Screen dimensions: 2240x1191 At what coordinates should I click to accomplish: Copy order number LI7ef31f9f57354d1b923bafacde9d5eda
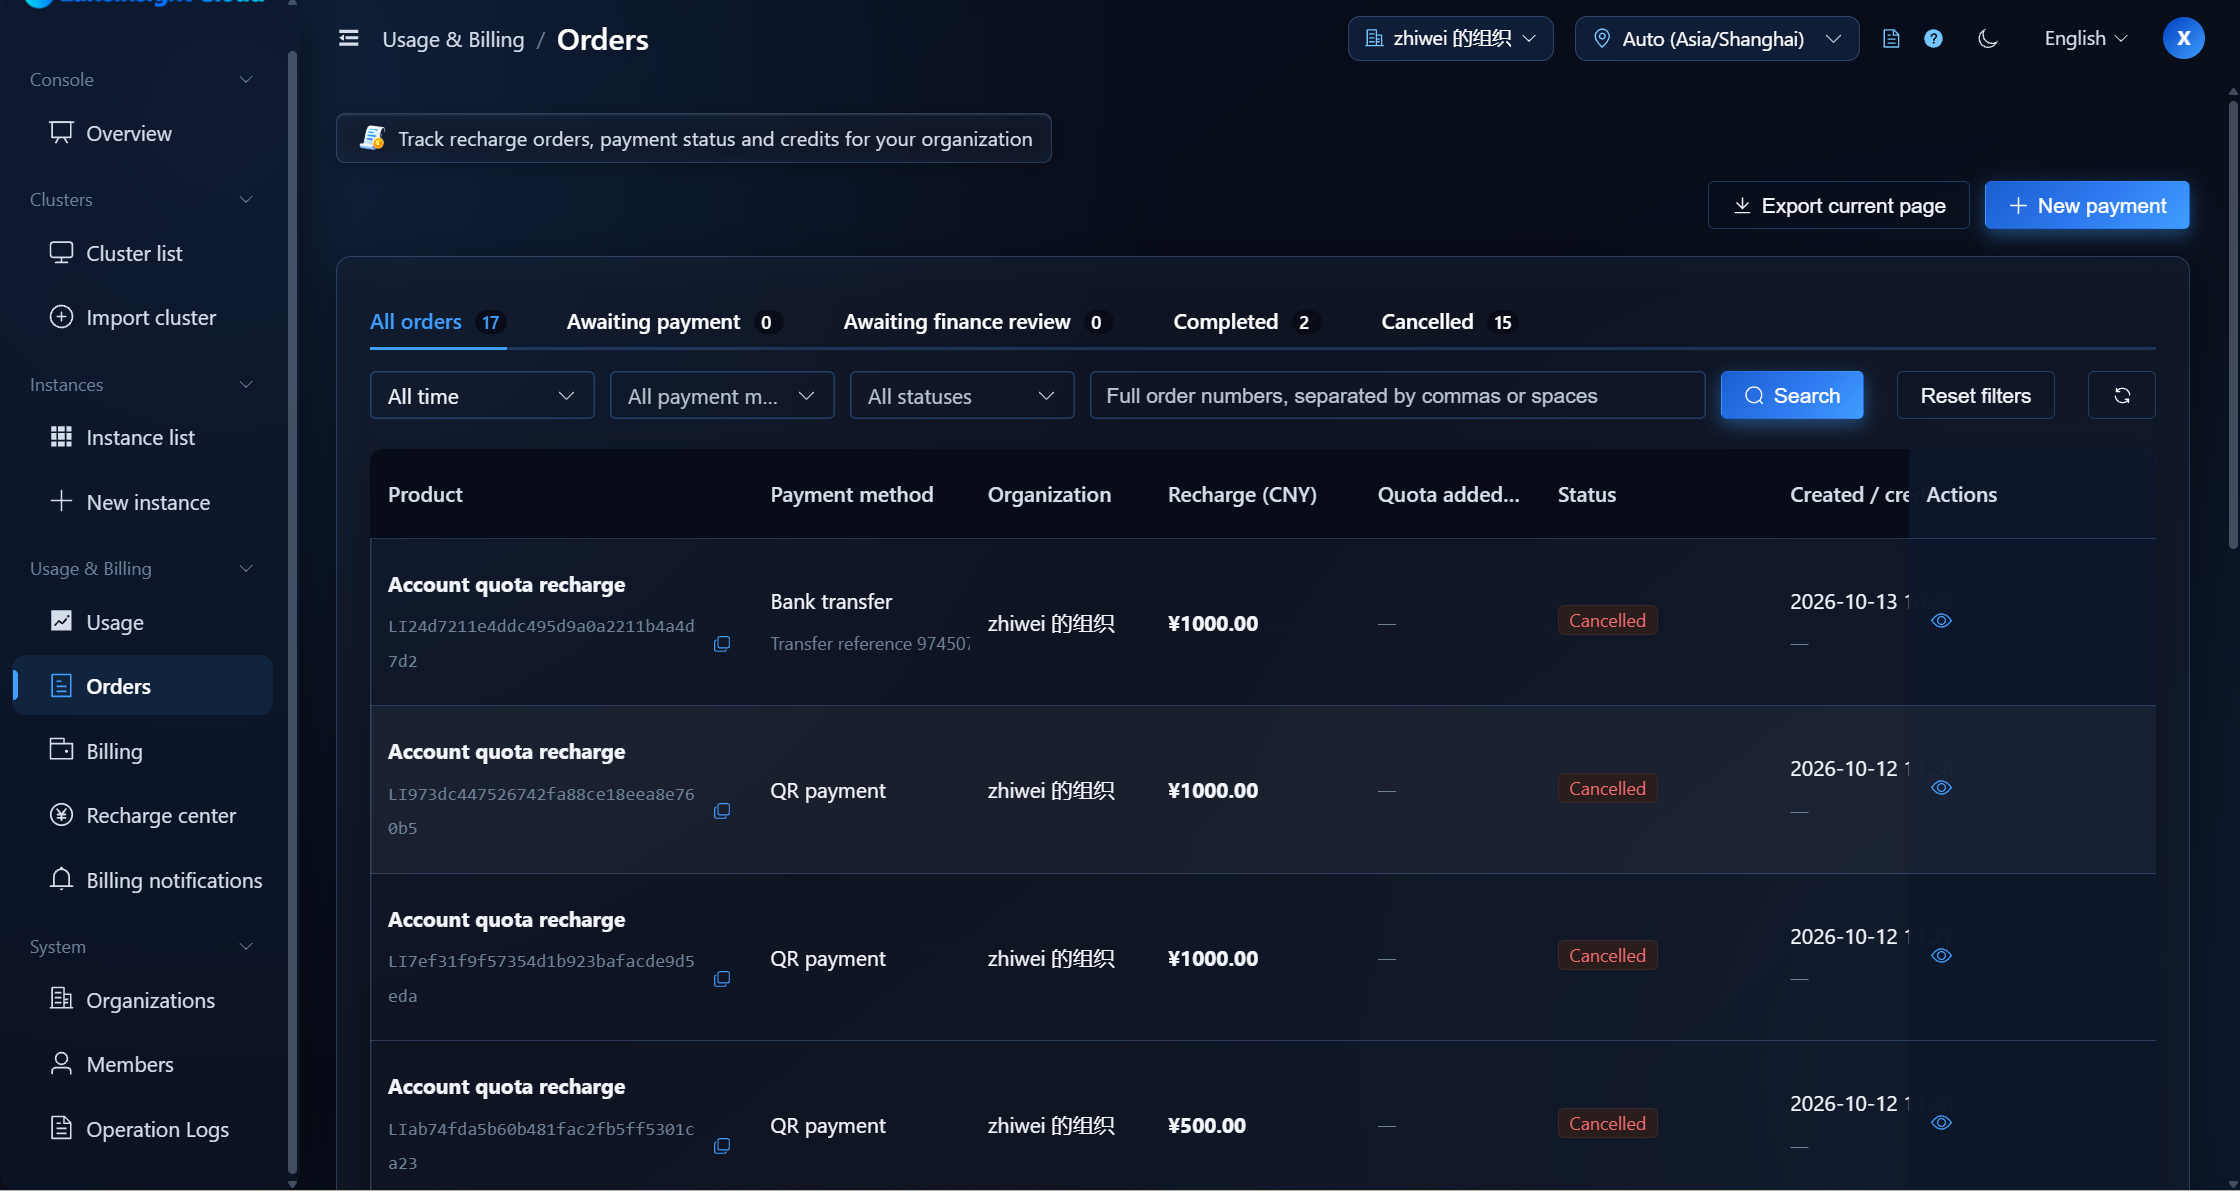pos(721,978)
